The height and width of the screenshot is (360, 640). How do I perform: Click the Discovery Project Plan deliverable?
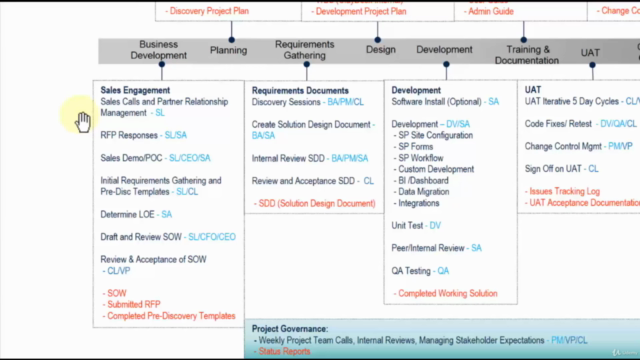(207, 11)
